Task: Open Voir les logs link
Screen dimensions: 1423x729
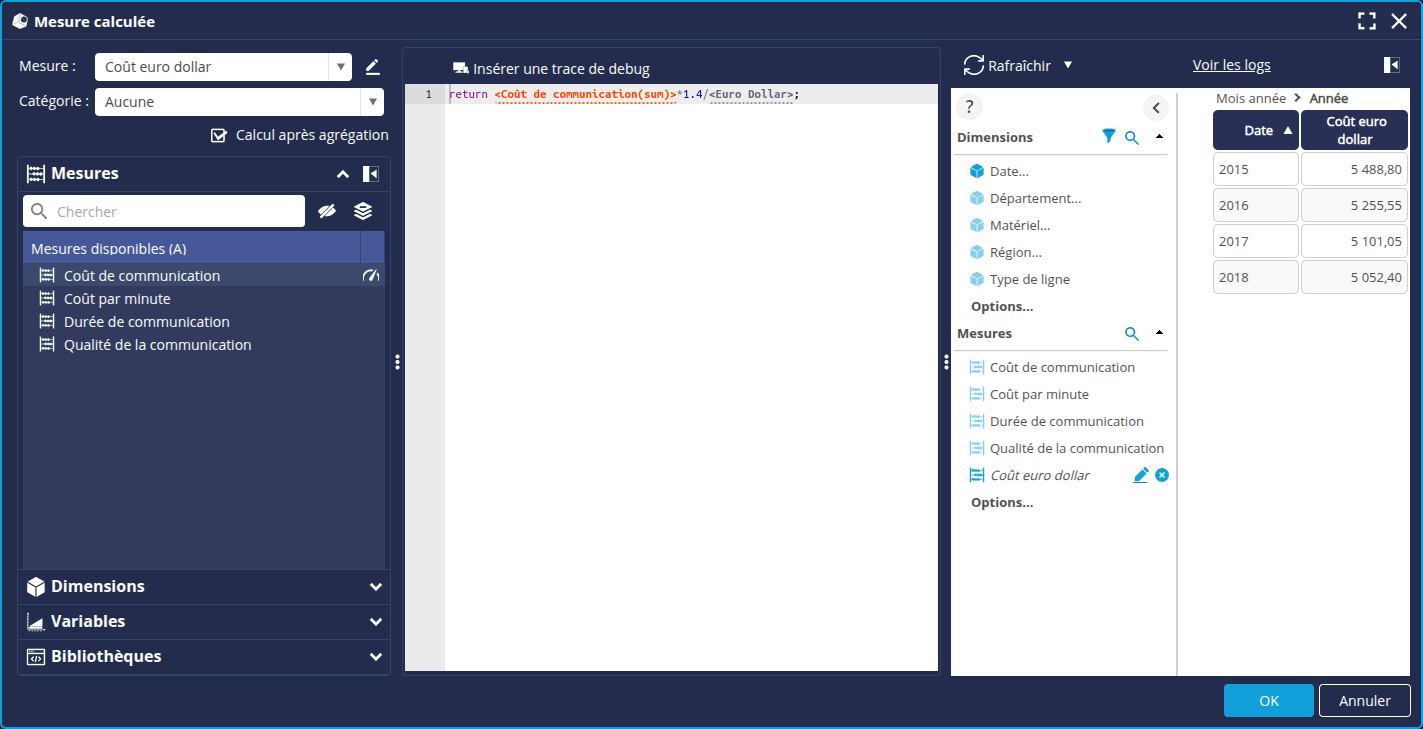Action: coord(1231,65)
